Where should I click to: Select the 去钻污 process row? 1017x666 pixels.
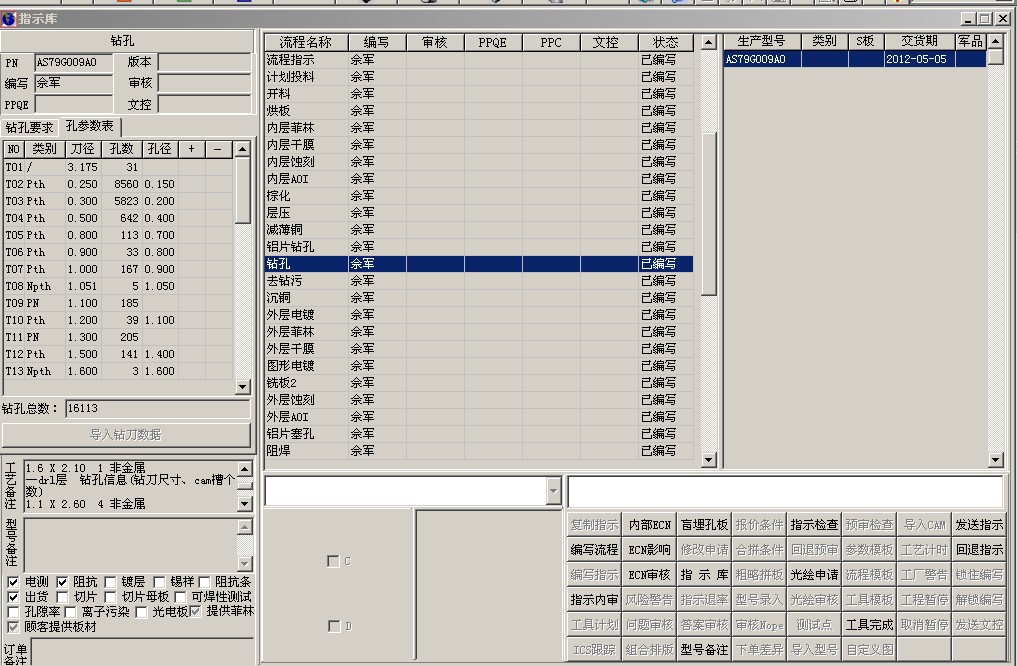click(479, 281)
